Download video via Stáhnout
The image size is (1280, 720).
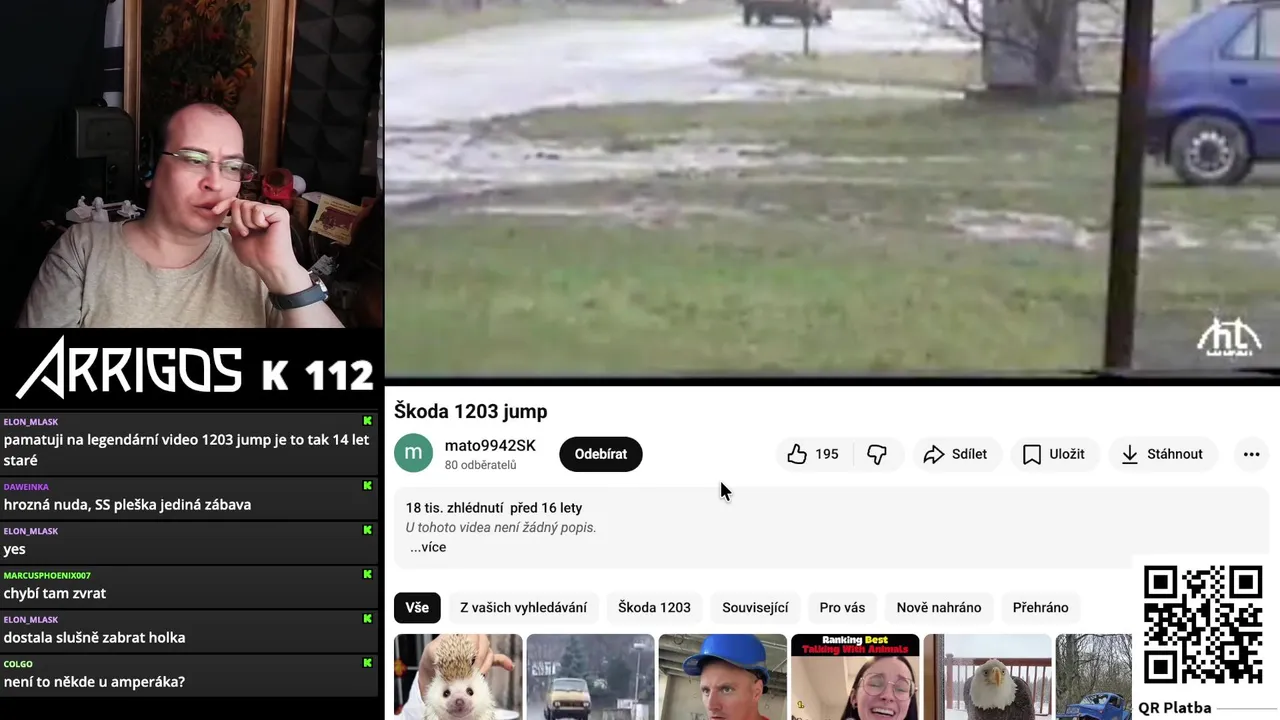click(x=1163, y=454)
